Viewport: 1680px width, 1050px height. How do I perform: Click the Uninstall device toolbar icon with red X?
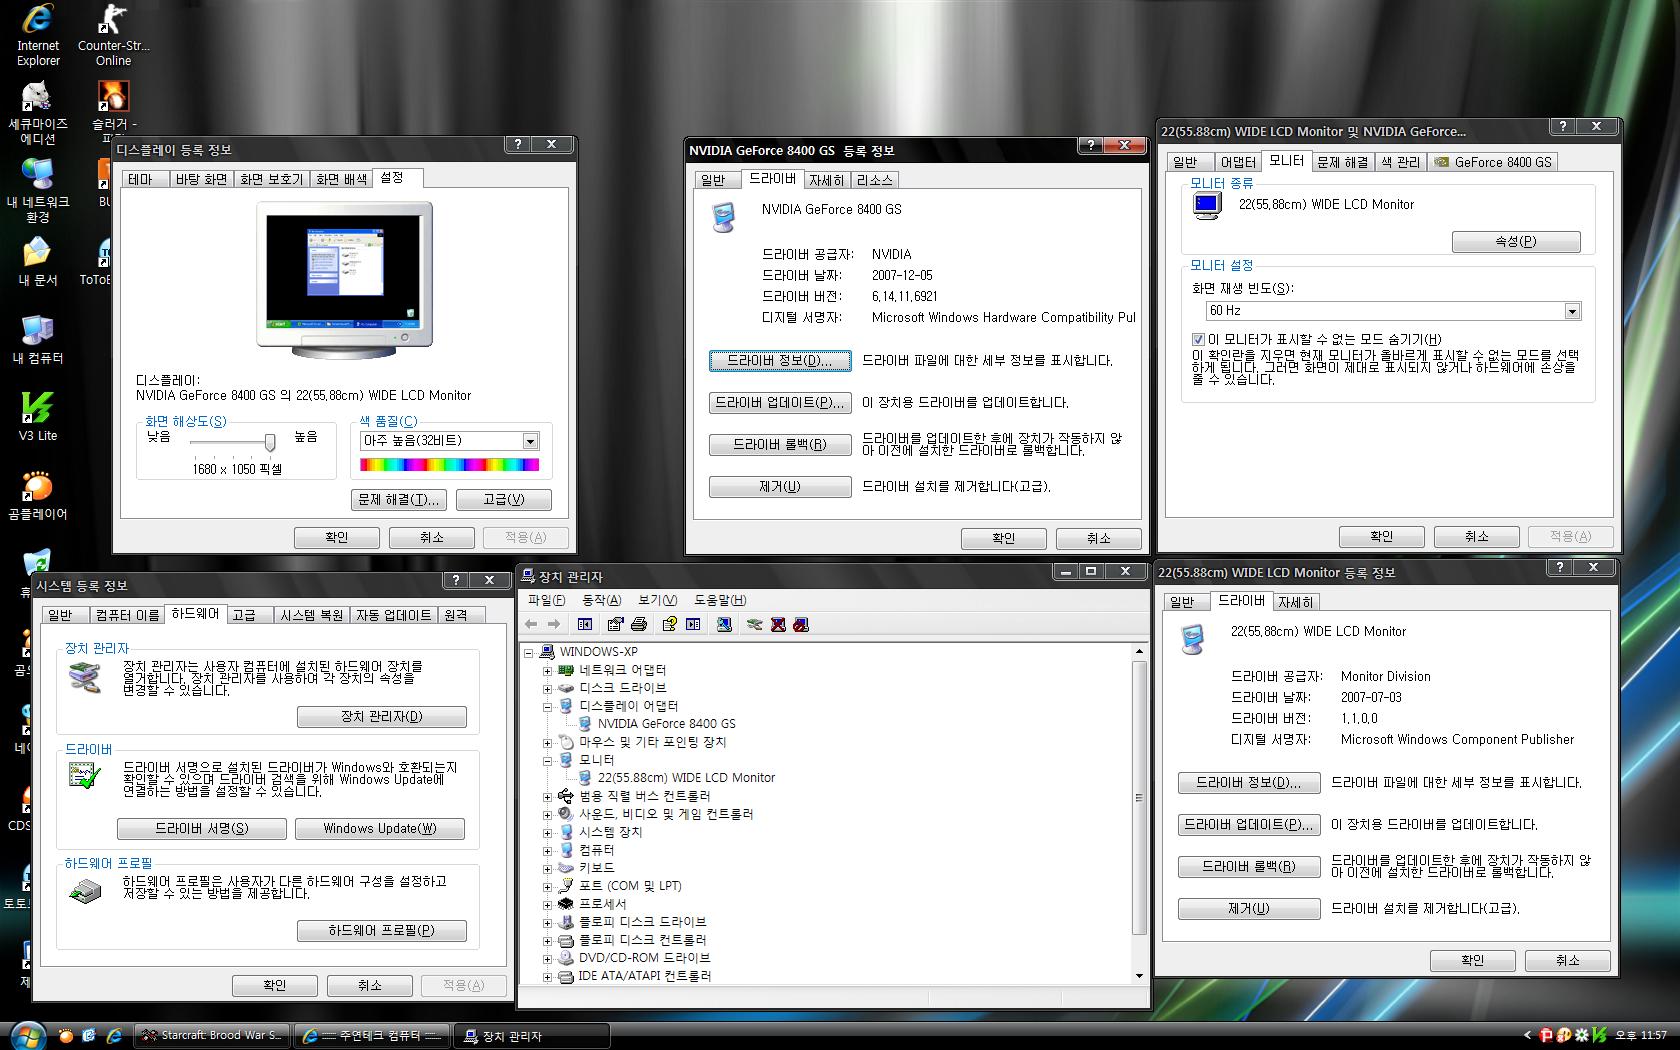(778, 624)
